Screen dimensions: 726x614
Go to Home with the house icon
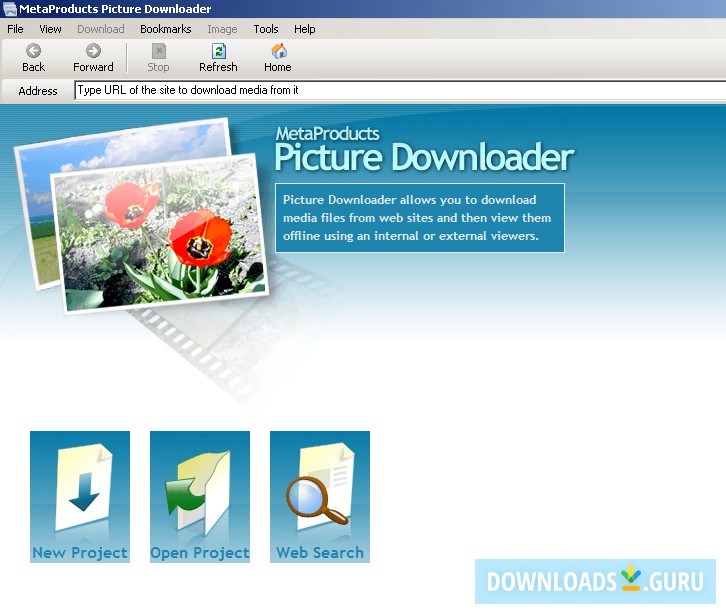point(278,58)
